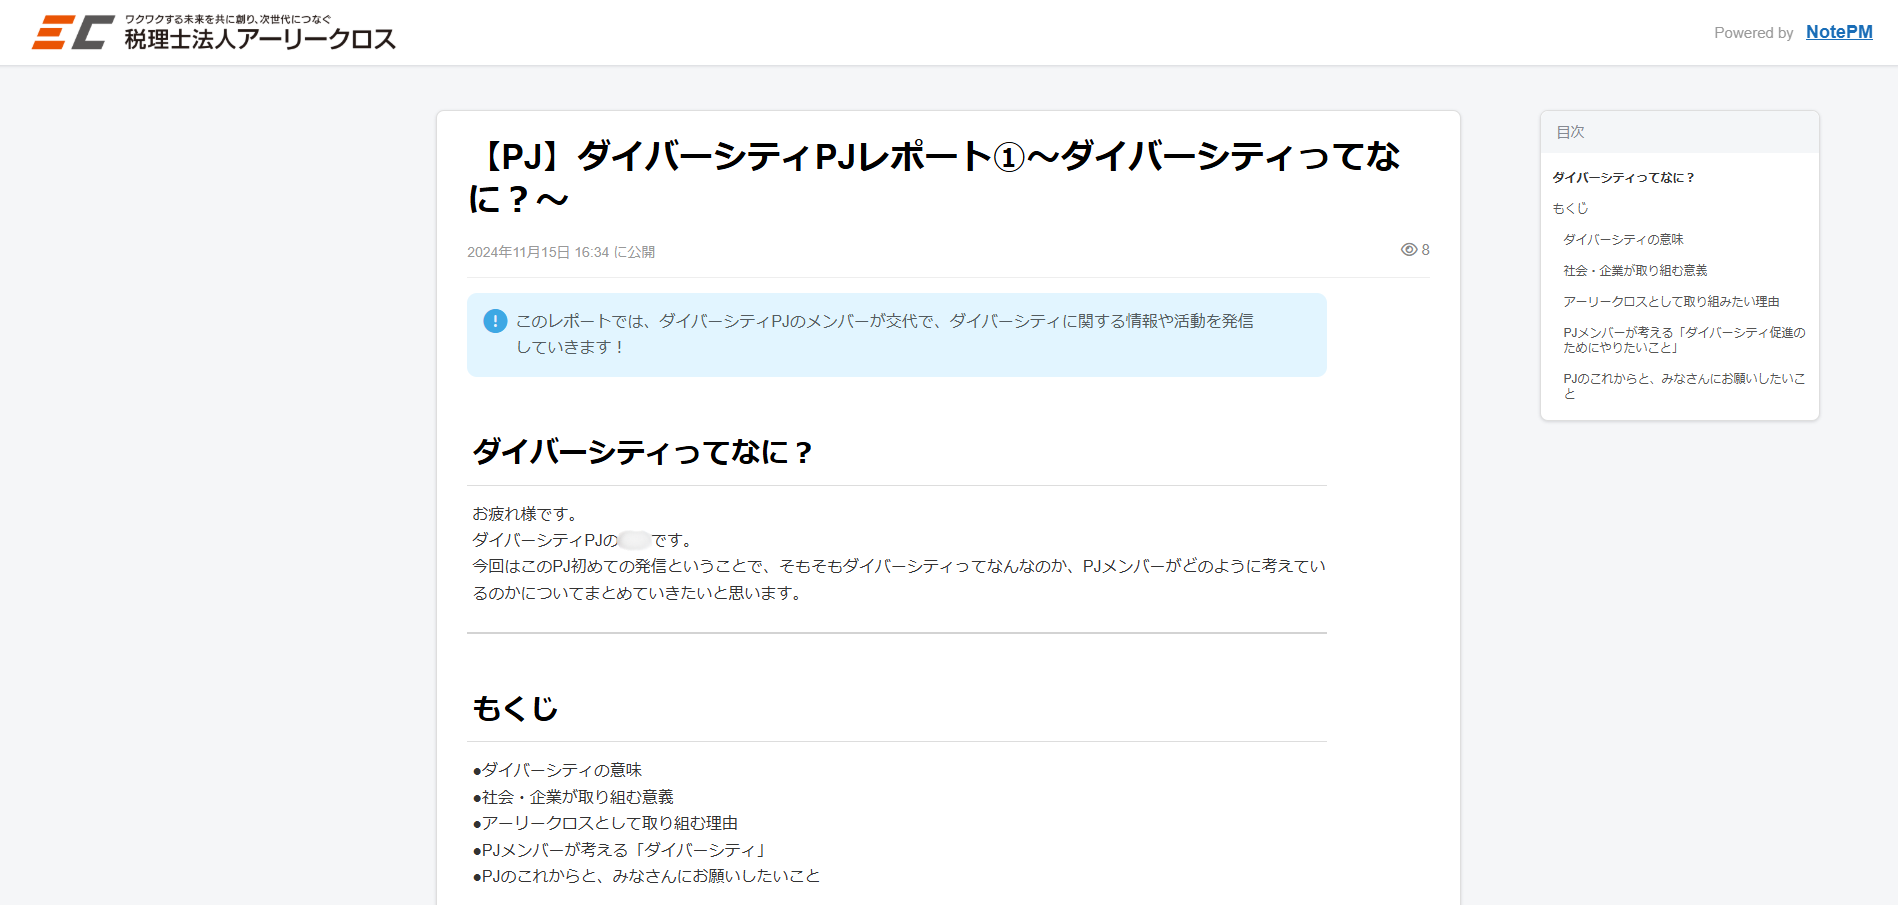This screenshot has width=1898, height=905.
Task: Select もくじ in the sidebar contents
Action: coord(1570,209)
